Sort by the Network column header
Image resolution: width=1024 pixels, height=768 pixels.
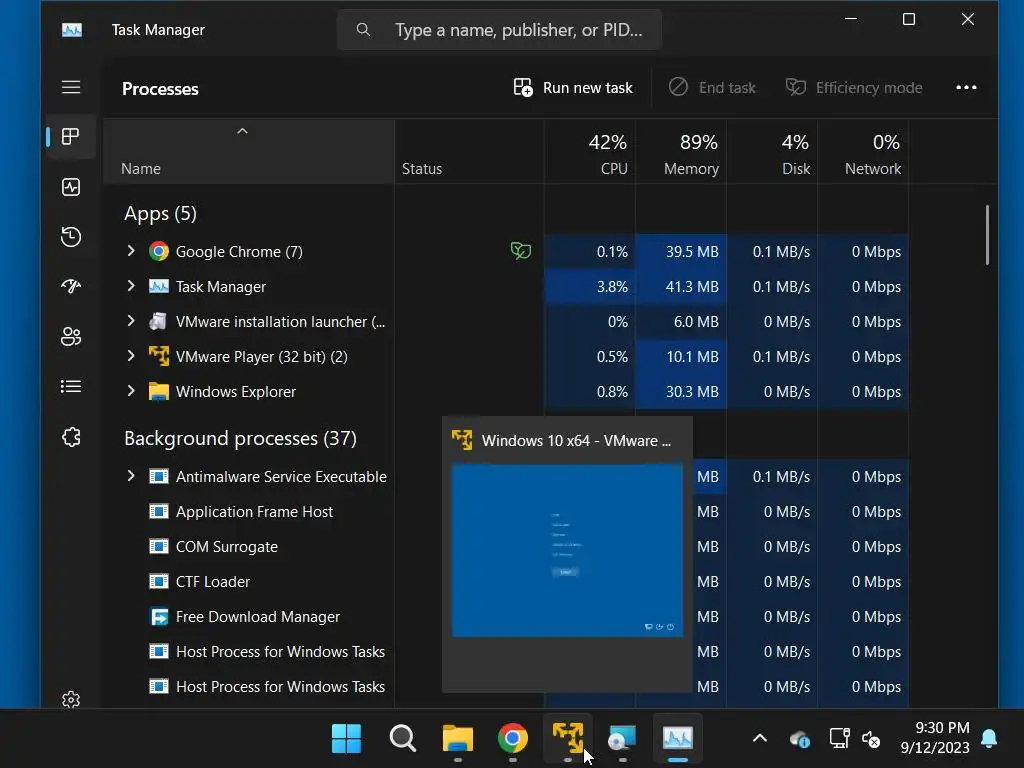[x=863, y=154]
